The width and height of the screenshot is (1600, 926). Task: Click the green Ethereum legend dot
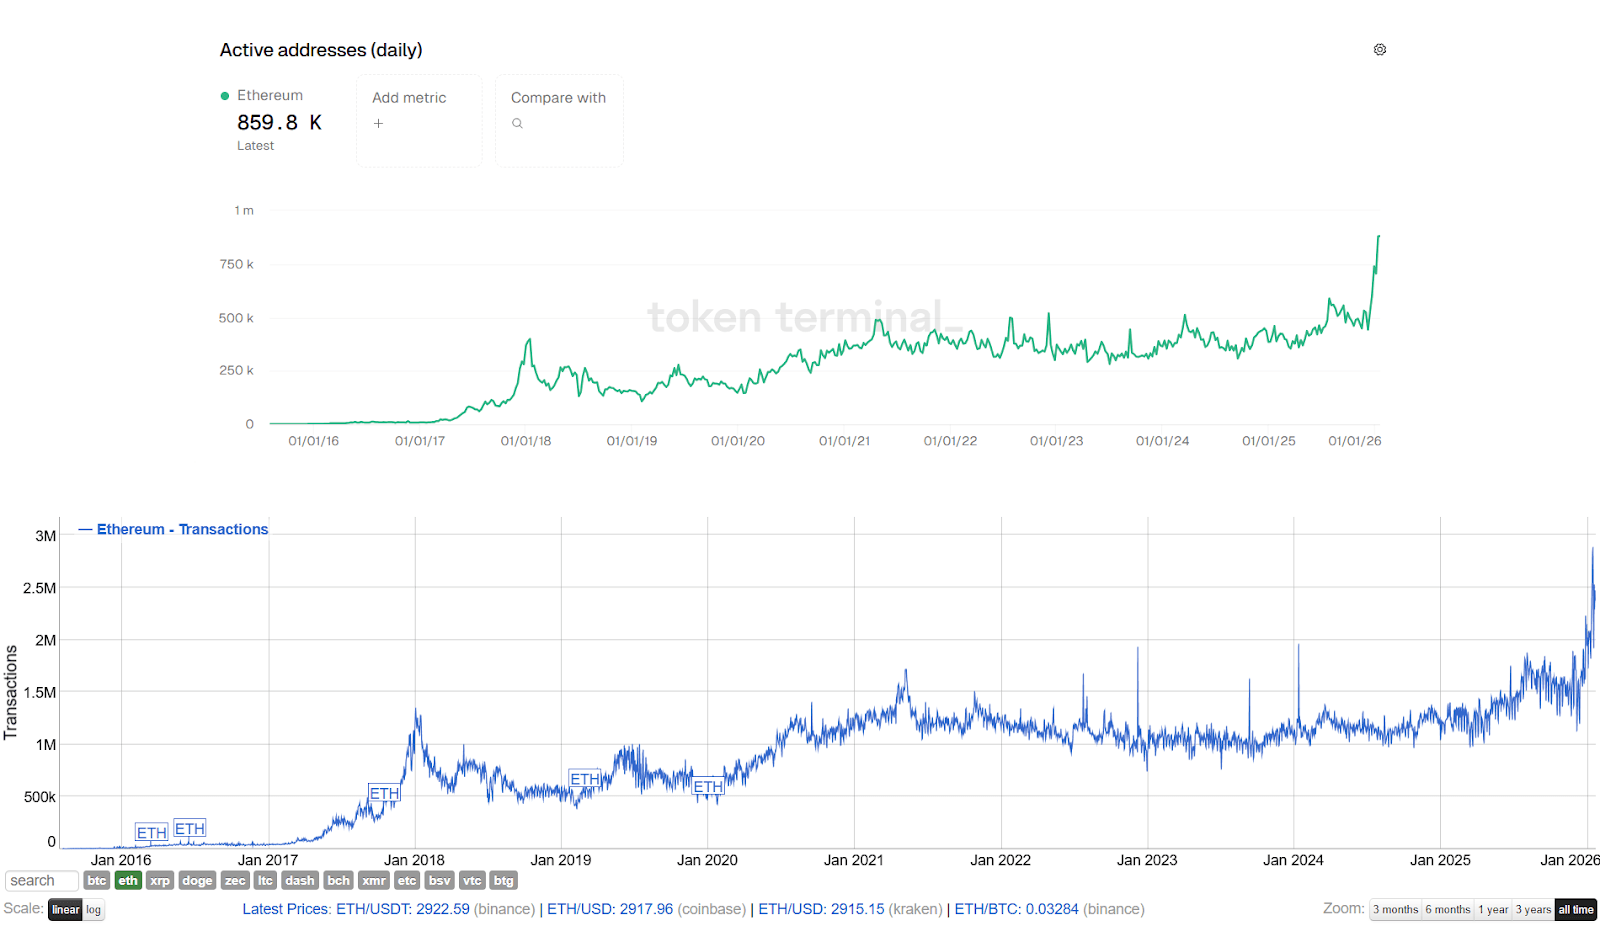(x=225, y=96)
